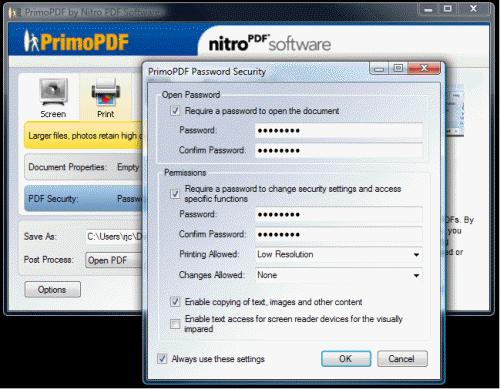500x389 pixels.
Task: Open the Post Process dropdown
Action: [x=114, y=260]
